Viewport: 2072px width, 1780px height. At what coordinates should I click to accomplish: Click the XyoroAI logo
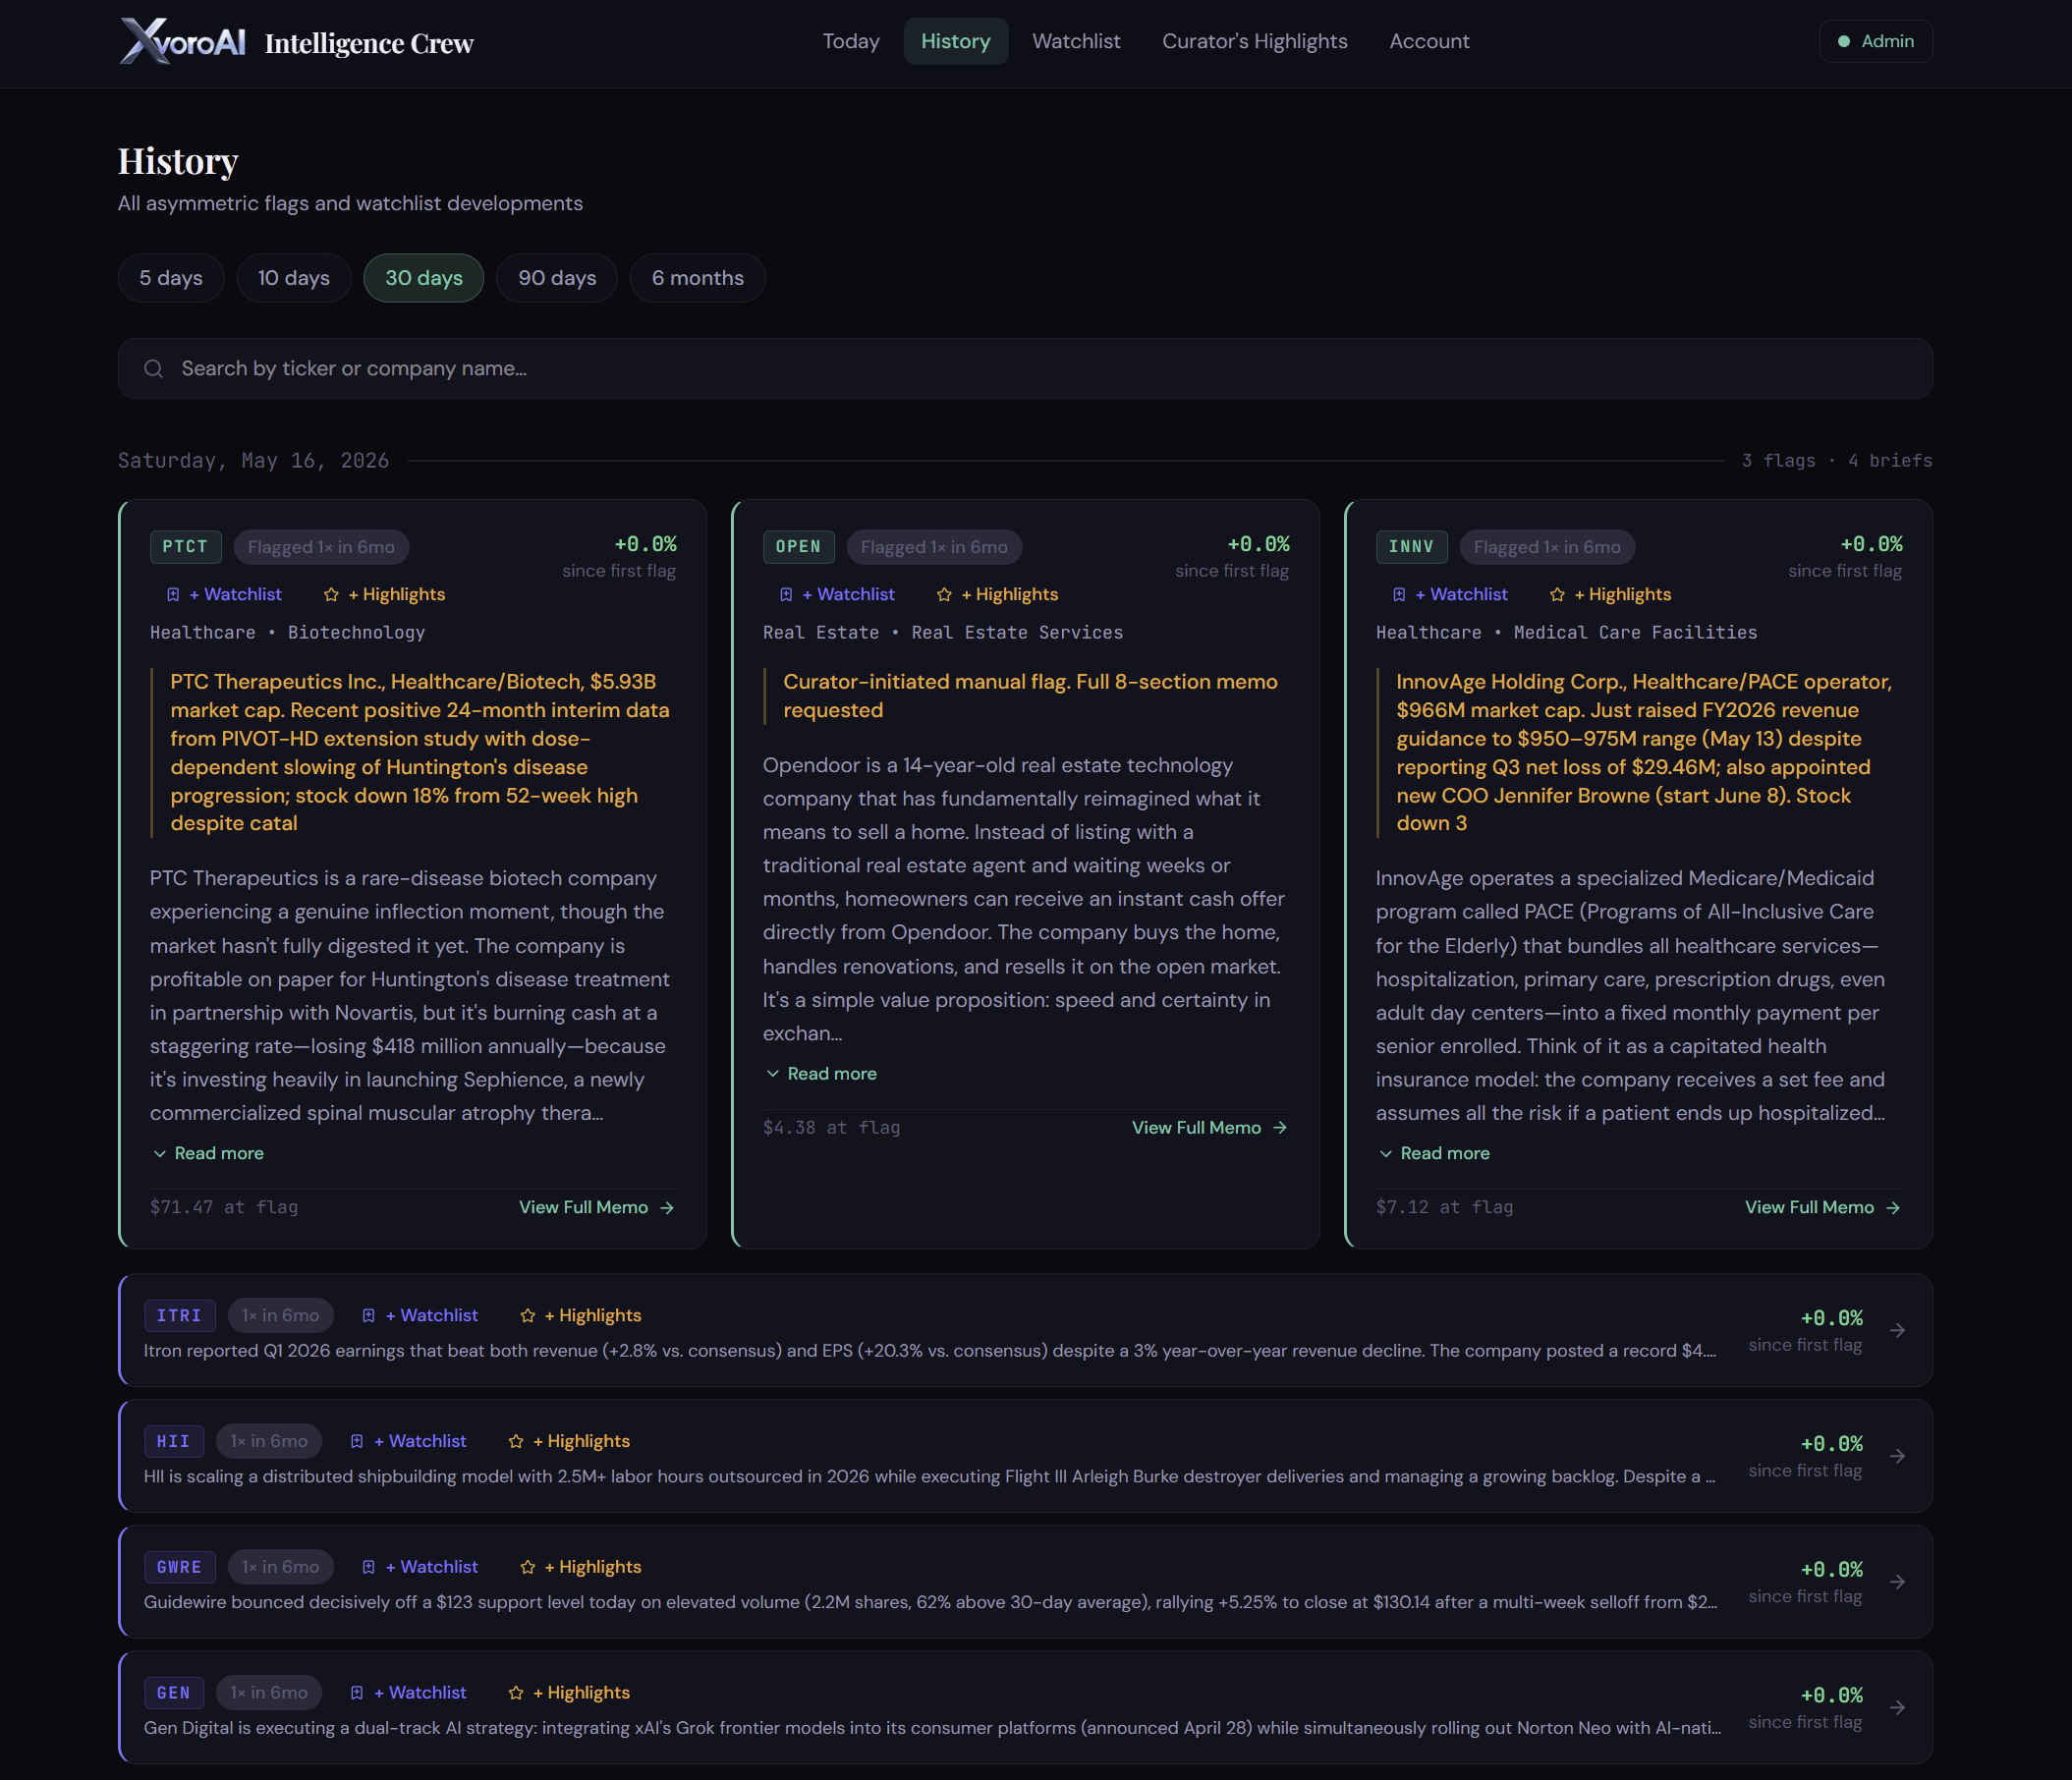(182, 42)
